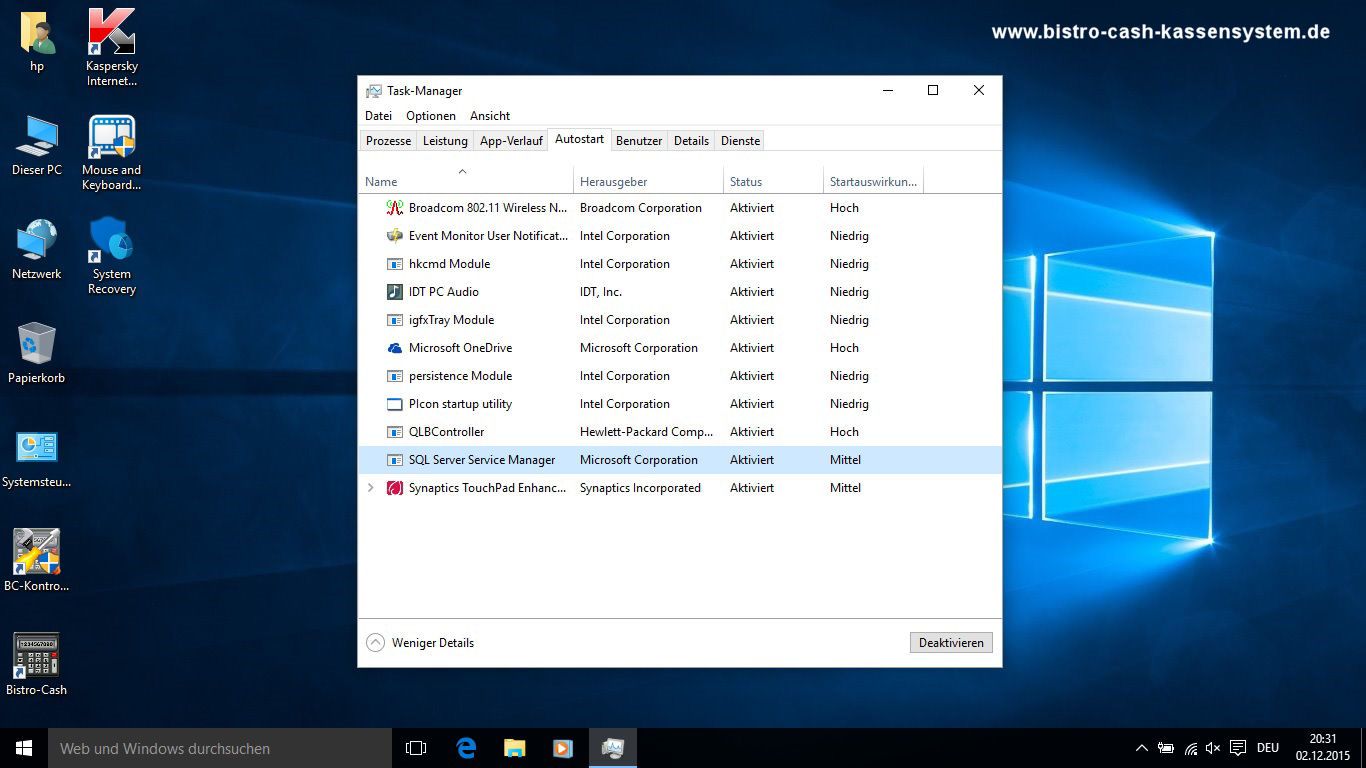This screenshot has width=1366, height=768.
Task: Open the media player taskbar icon
Action: click(x=562, y=748)
